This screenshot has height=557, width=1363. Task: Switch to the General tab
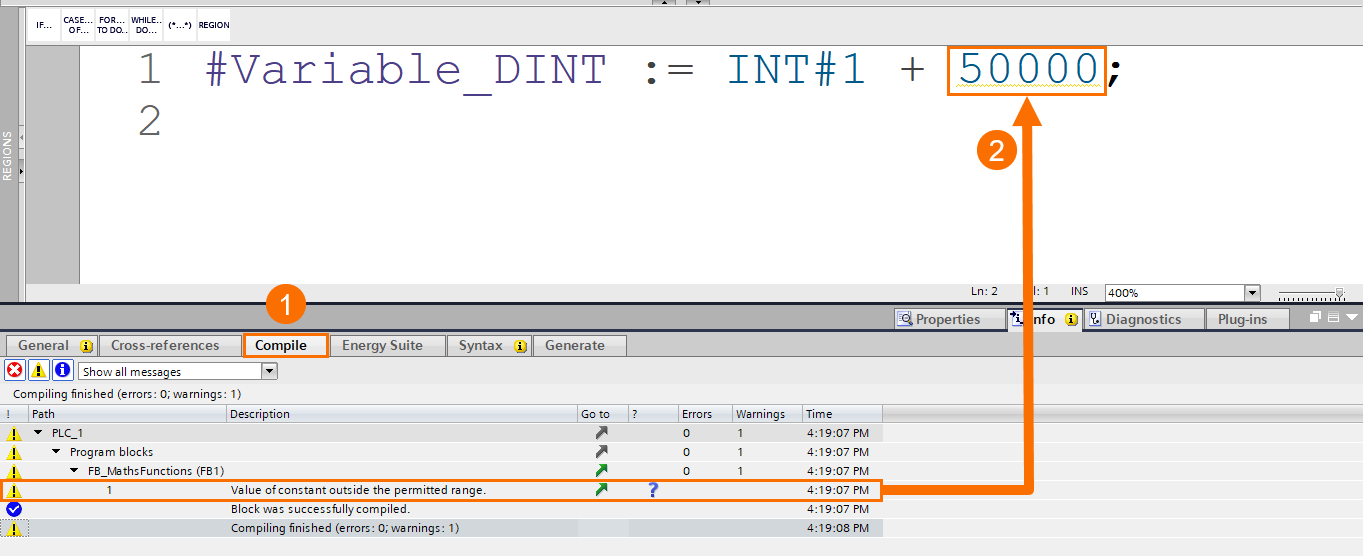point(50,345)
